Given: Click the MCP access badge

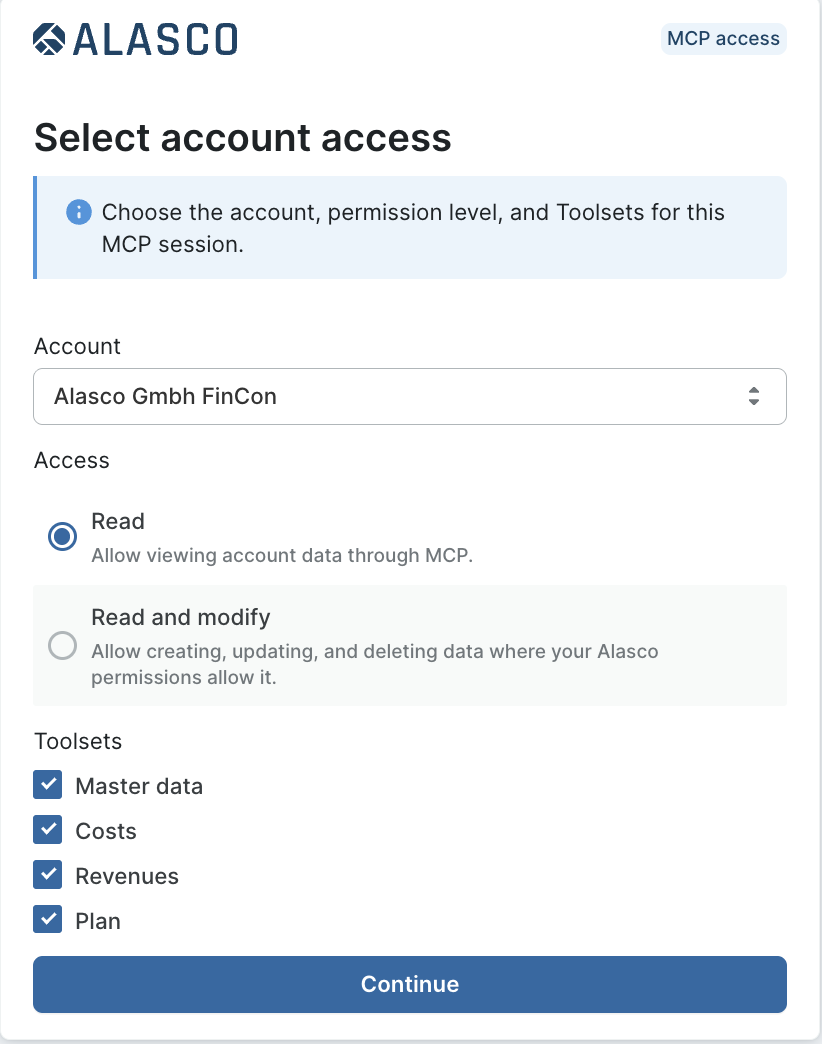Looking at the screenshot, I should point(723,39).
